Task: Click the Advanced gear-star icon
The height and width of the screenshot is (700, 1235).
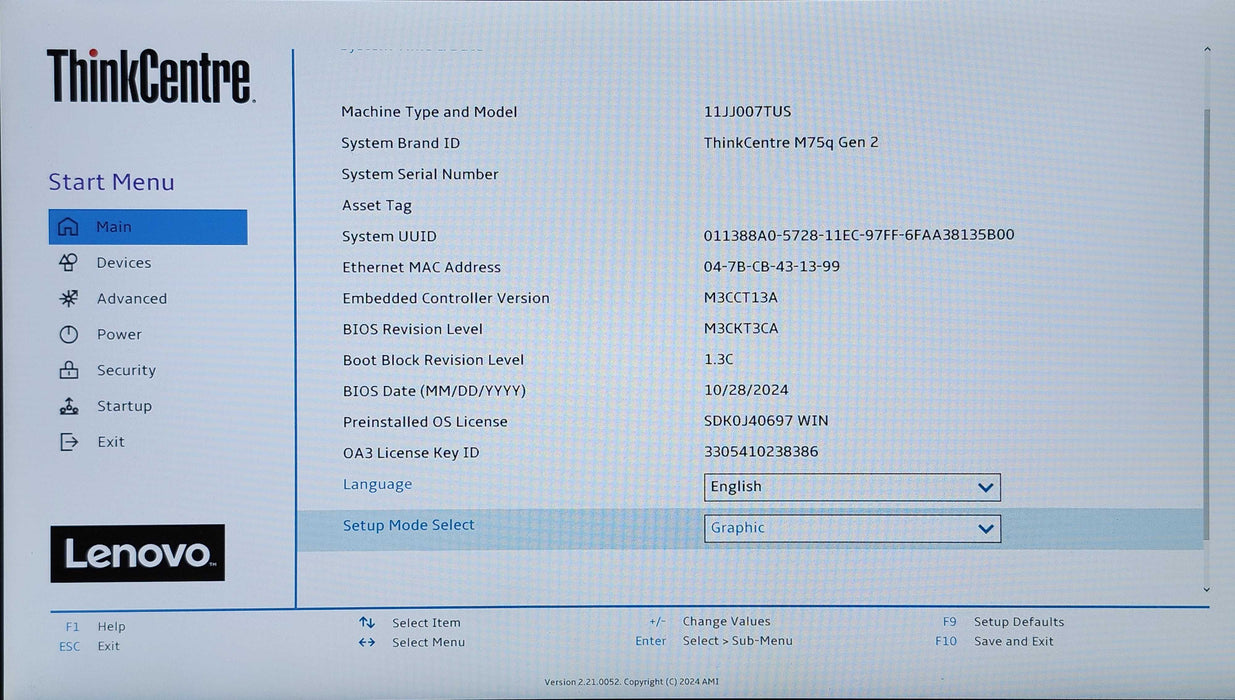Action: coord(68,298)
